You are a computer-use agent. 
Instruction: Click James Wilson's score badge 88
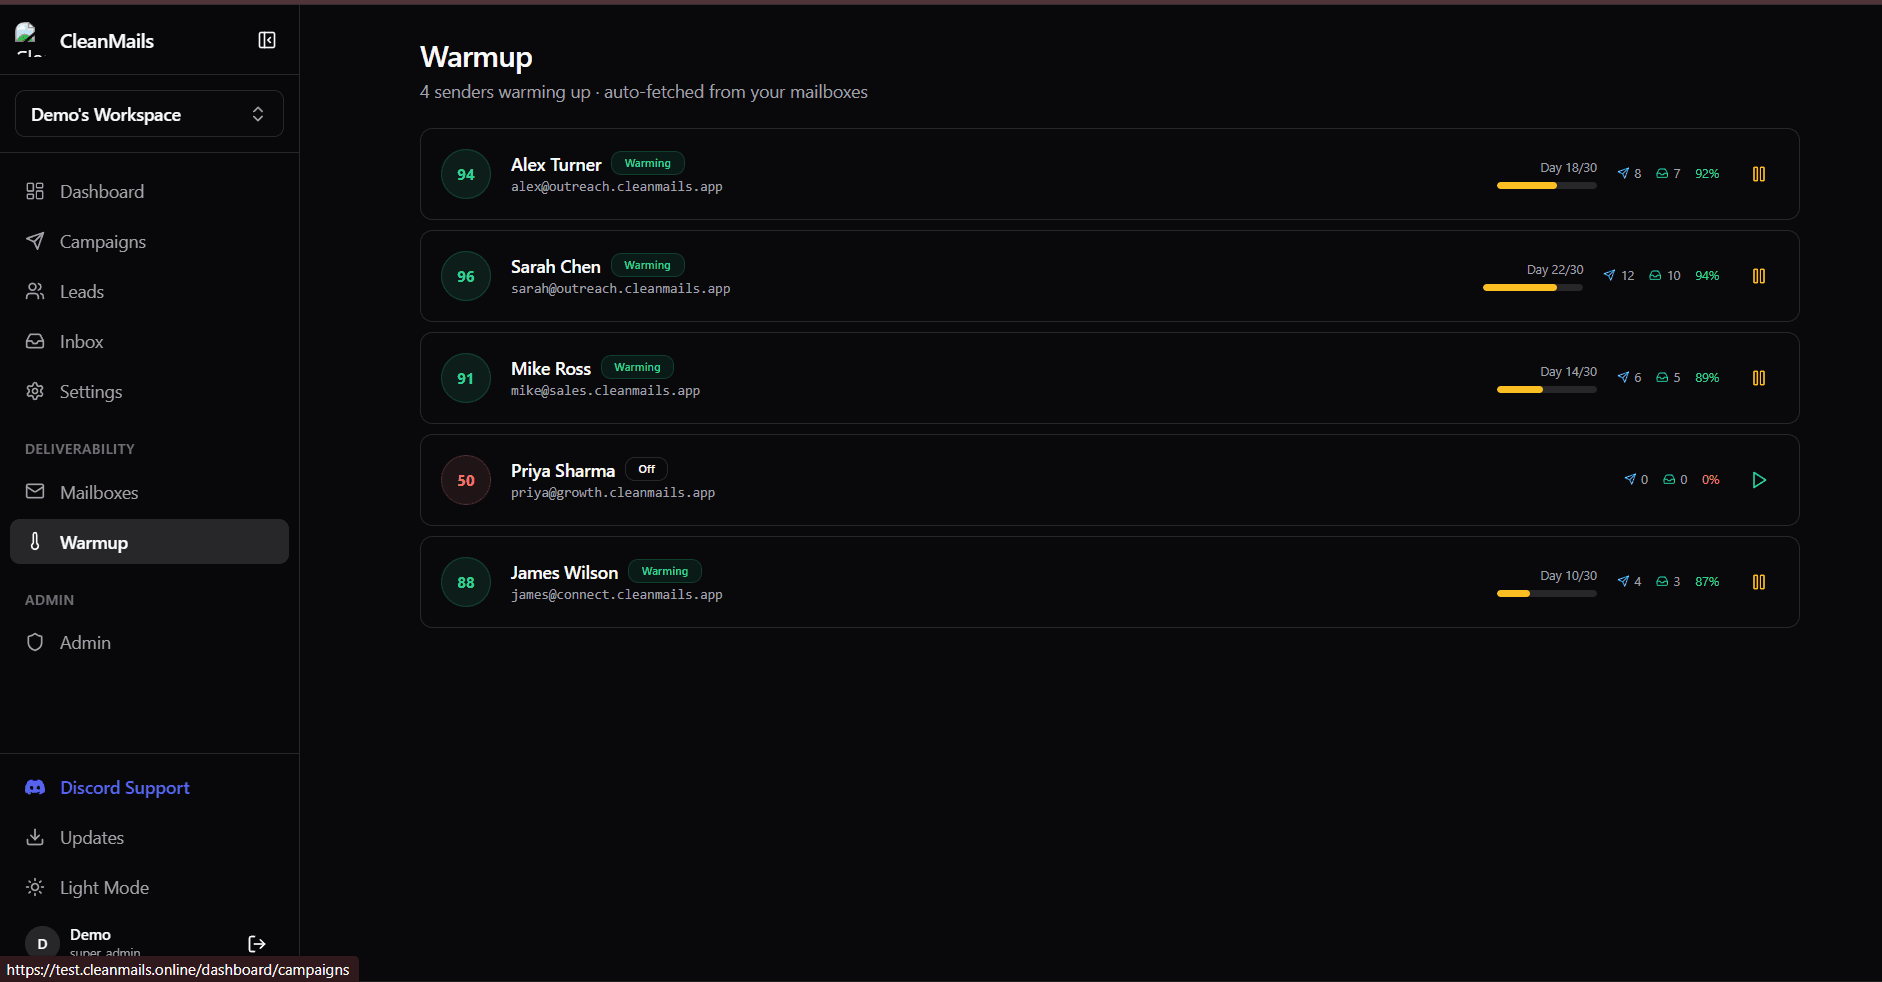pos(466,582)
